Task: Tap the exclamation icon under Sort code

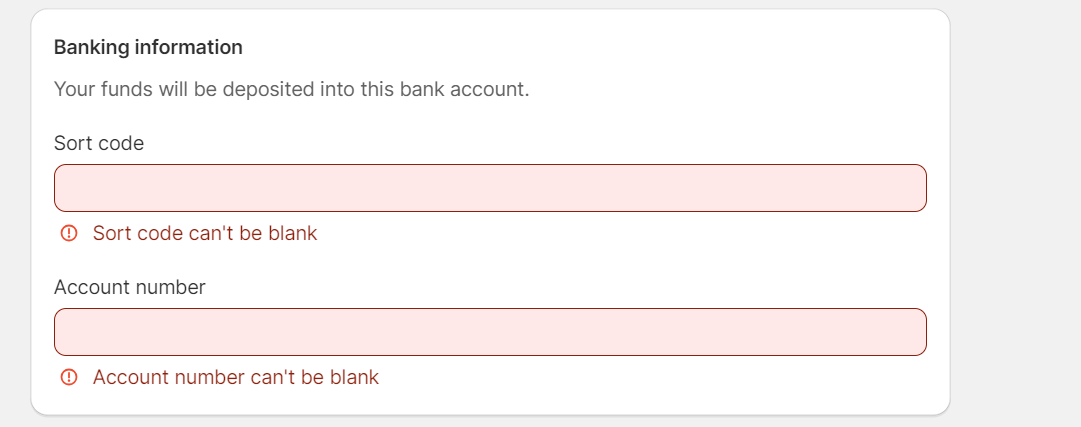Action: 69,234
